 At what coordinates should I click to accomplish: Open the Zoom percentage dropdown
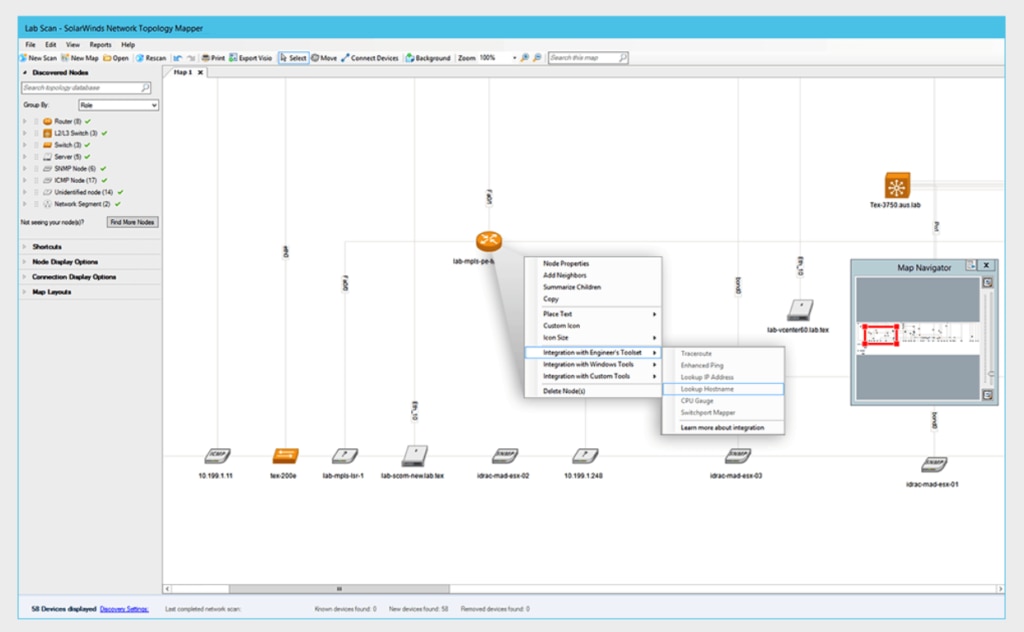[x=514, y=58]
